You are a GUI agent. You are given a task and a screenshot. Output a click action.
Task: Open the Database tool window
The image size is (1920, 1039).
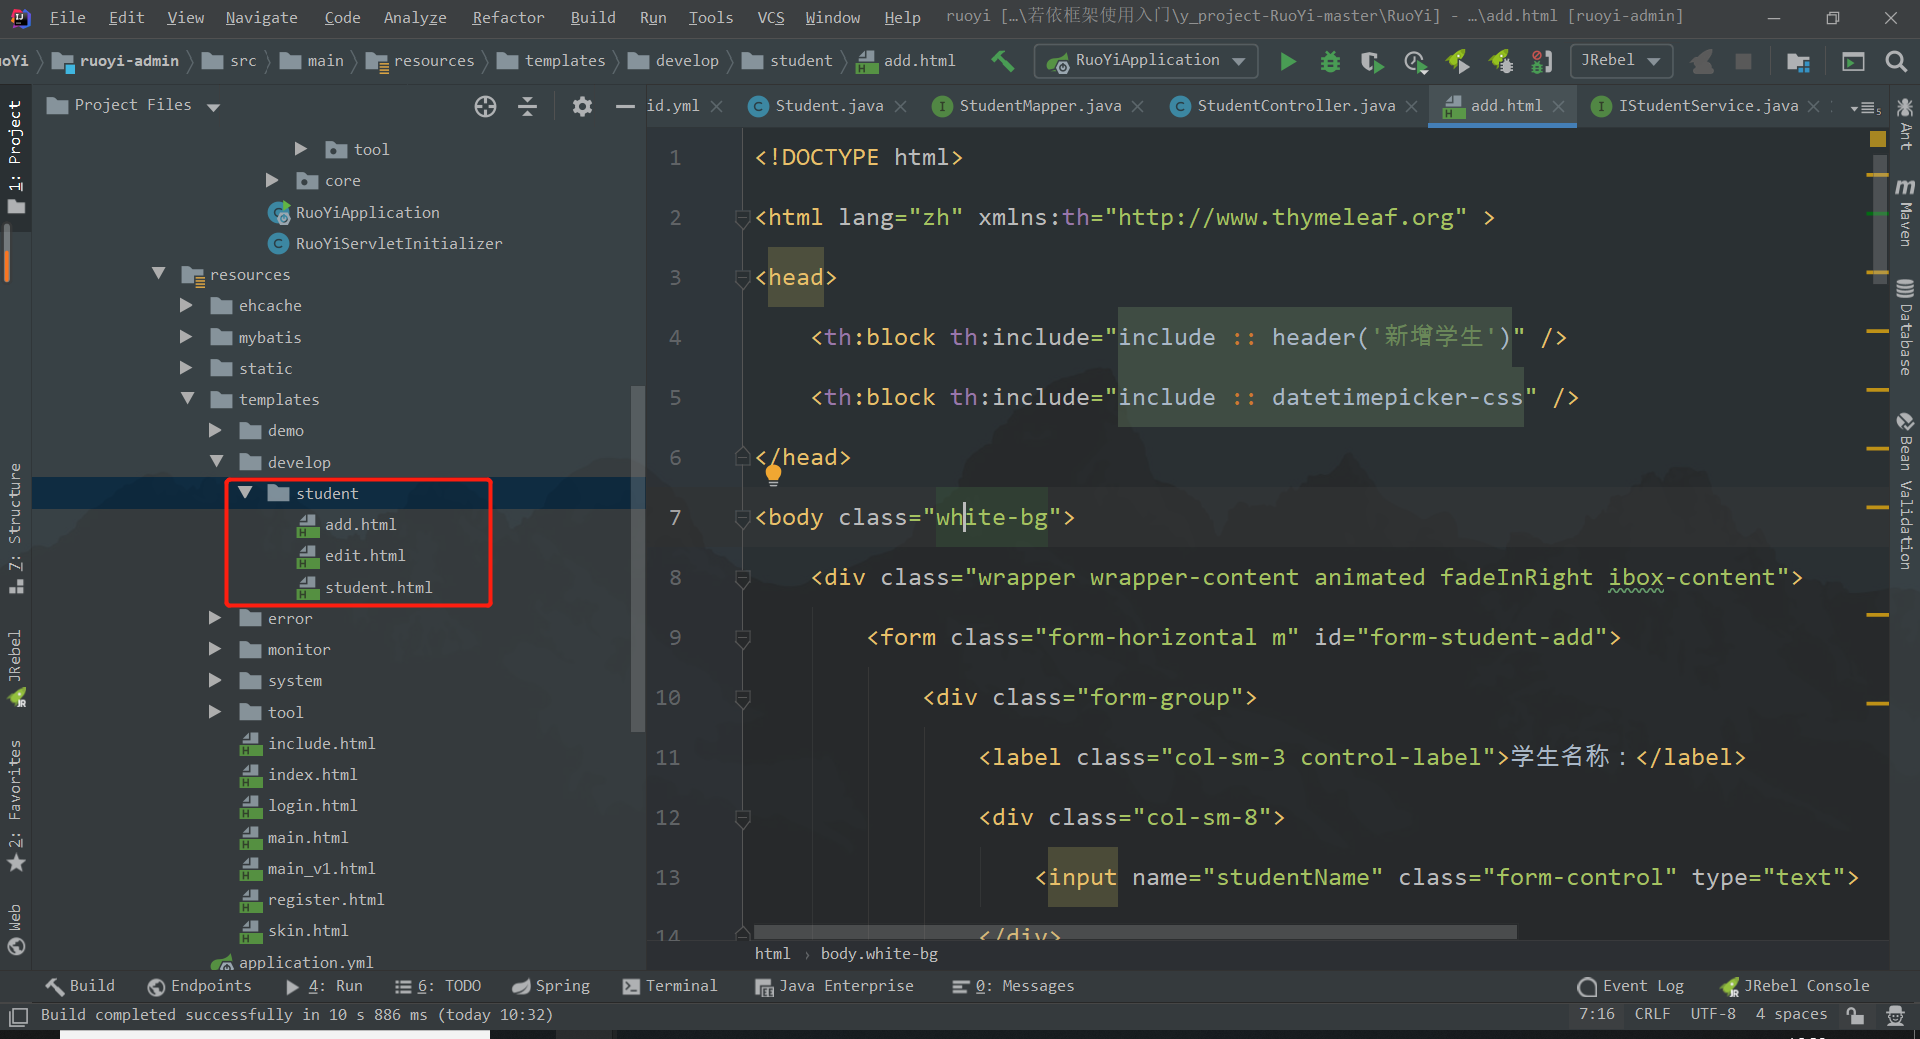pos(1905,328)
